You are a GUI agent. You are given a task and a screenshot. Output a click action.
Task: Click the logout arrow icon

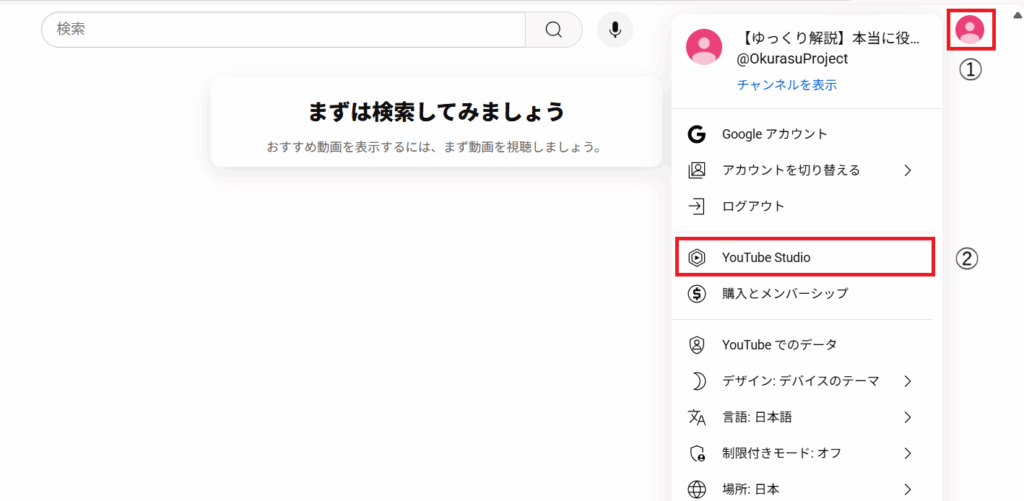click(x=697, y=207)
